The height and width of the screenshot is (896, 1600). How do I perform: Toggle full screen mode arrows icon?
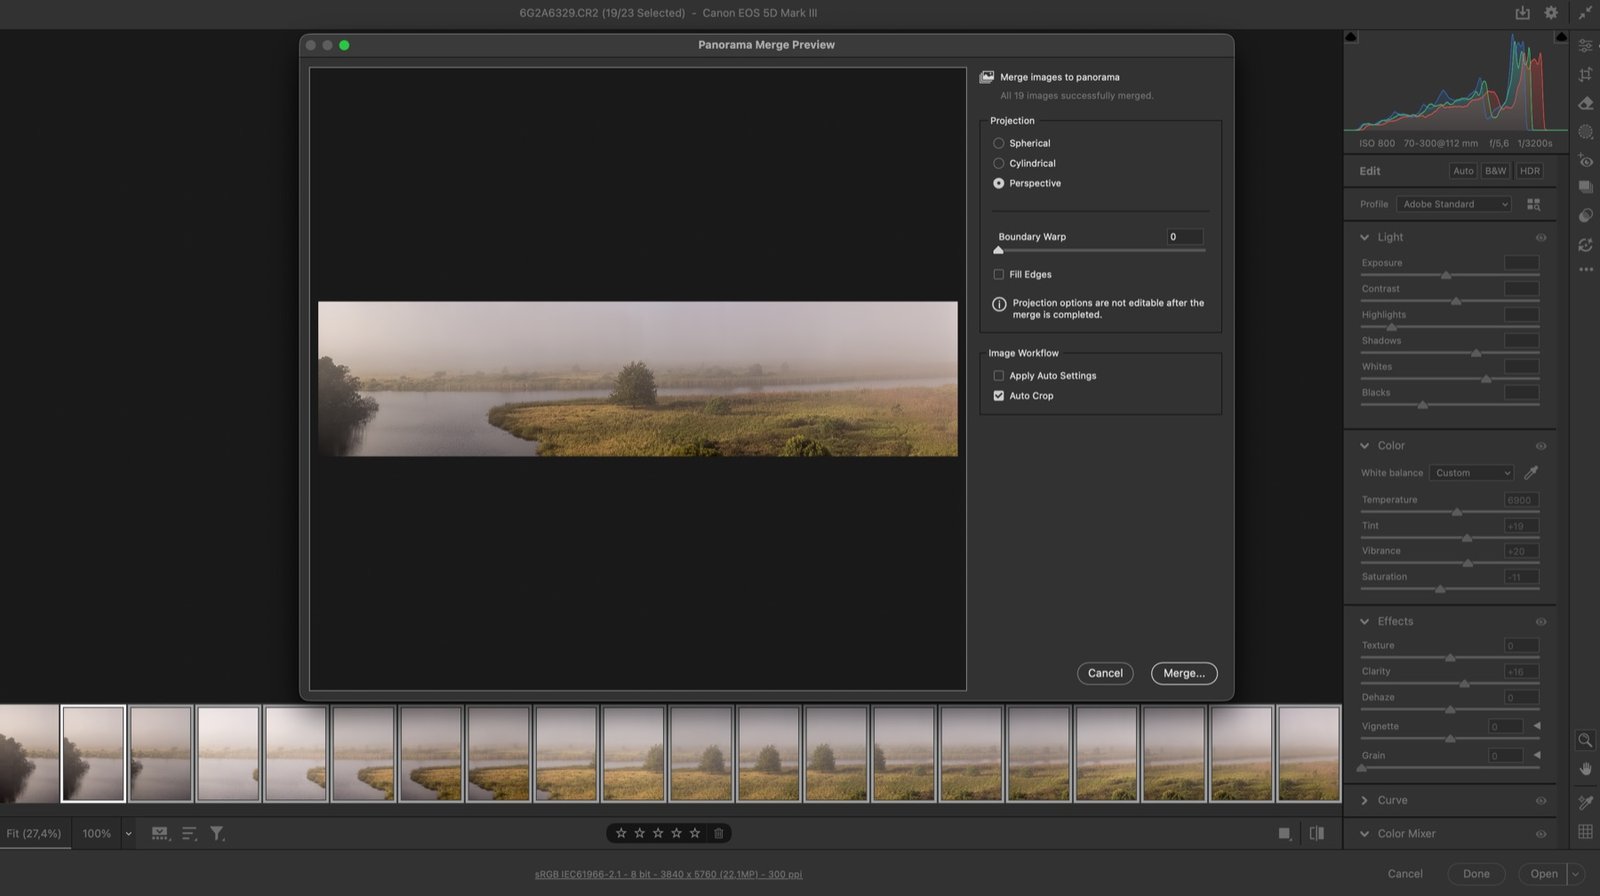[1585, 13]
